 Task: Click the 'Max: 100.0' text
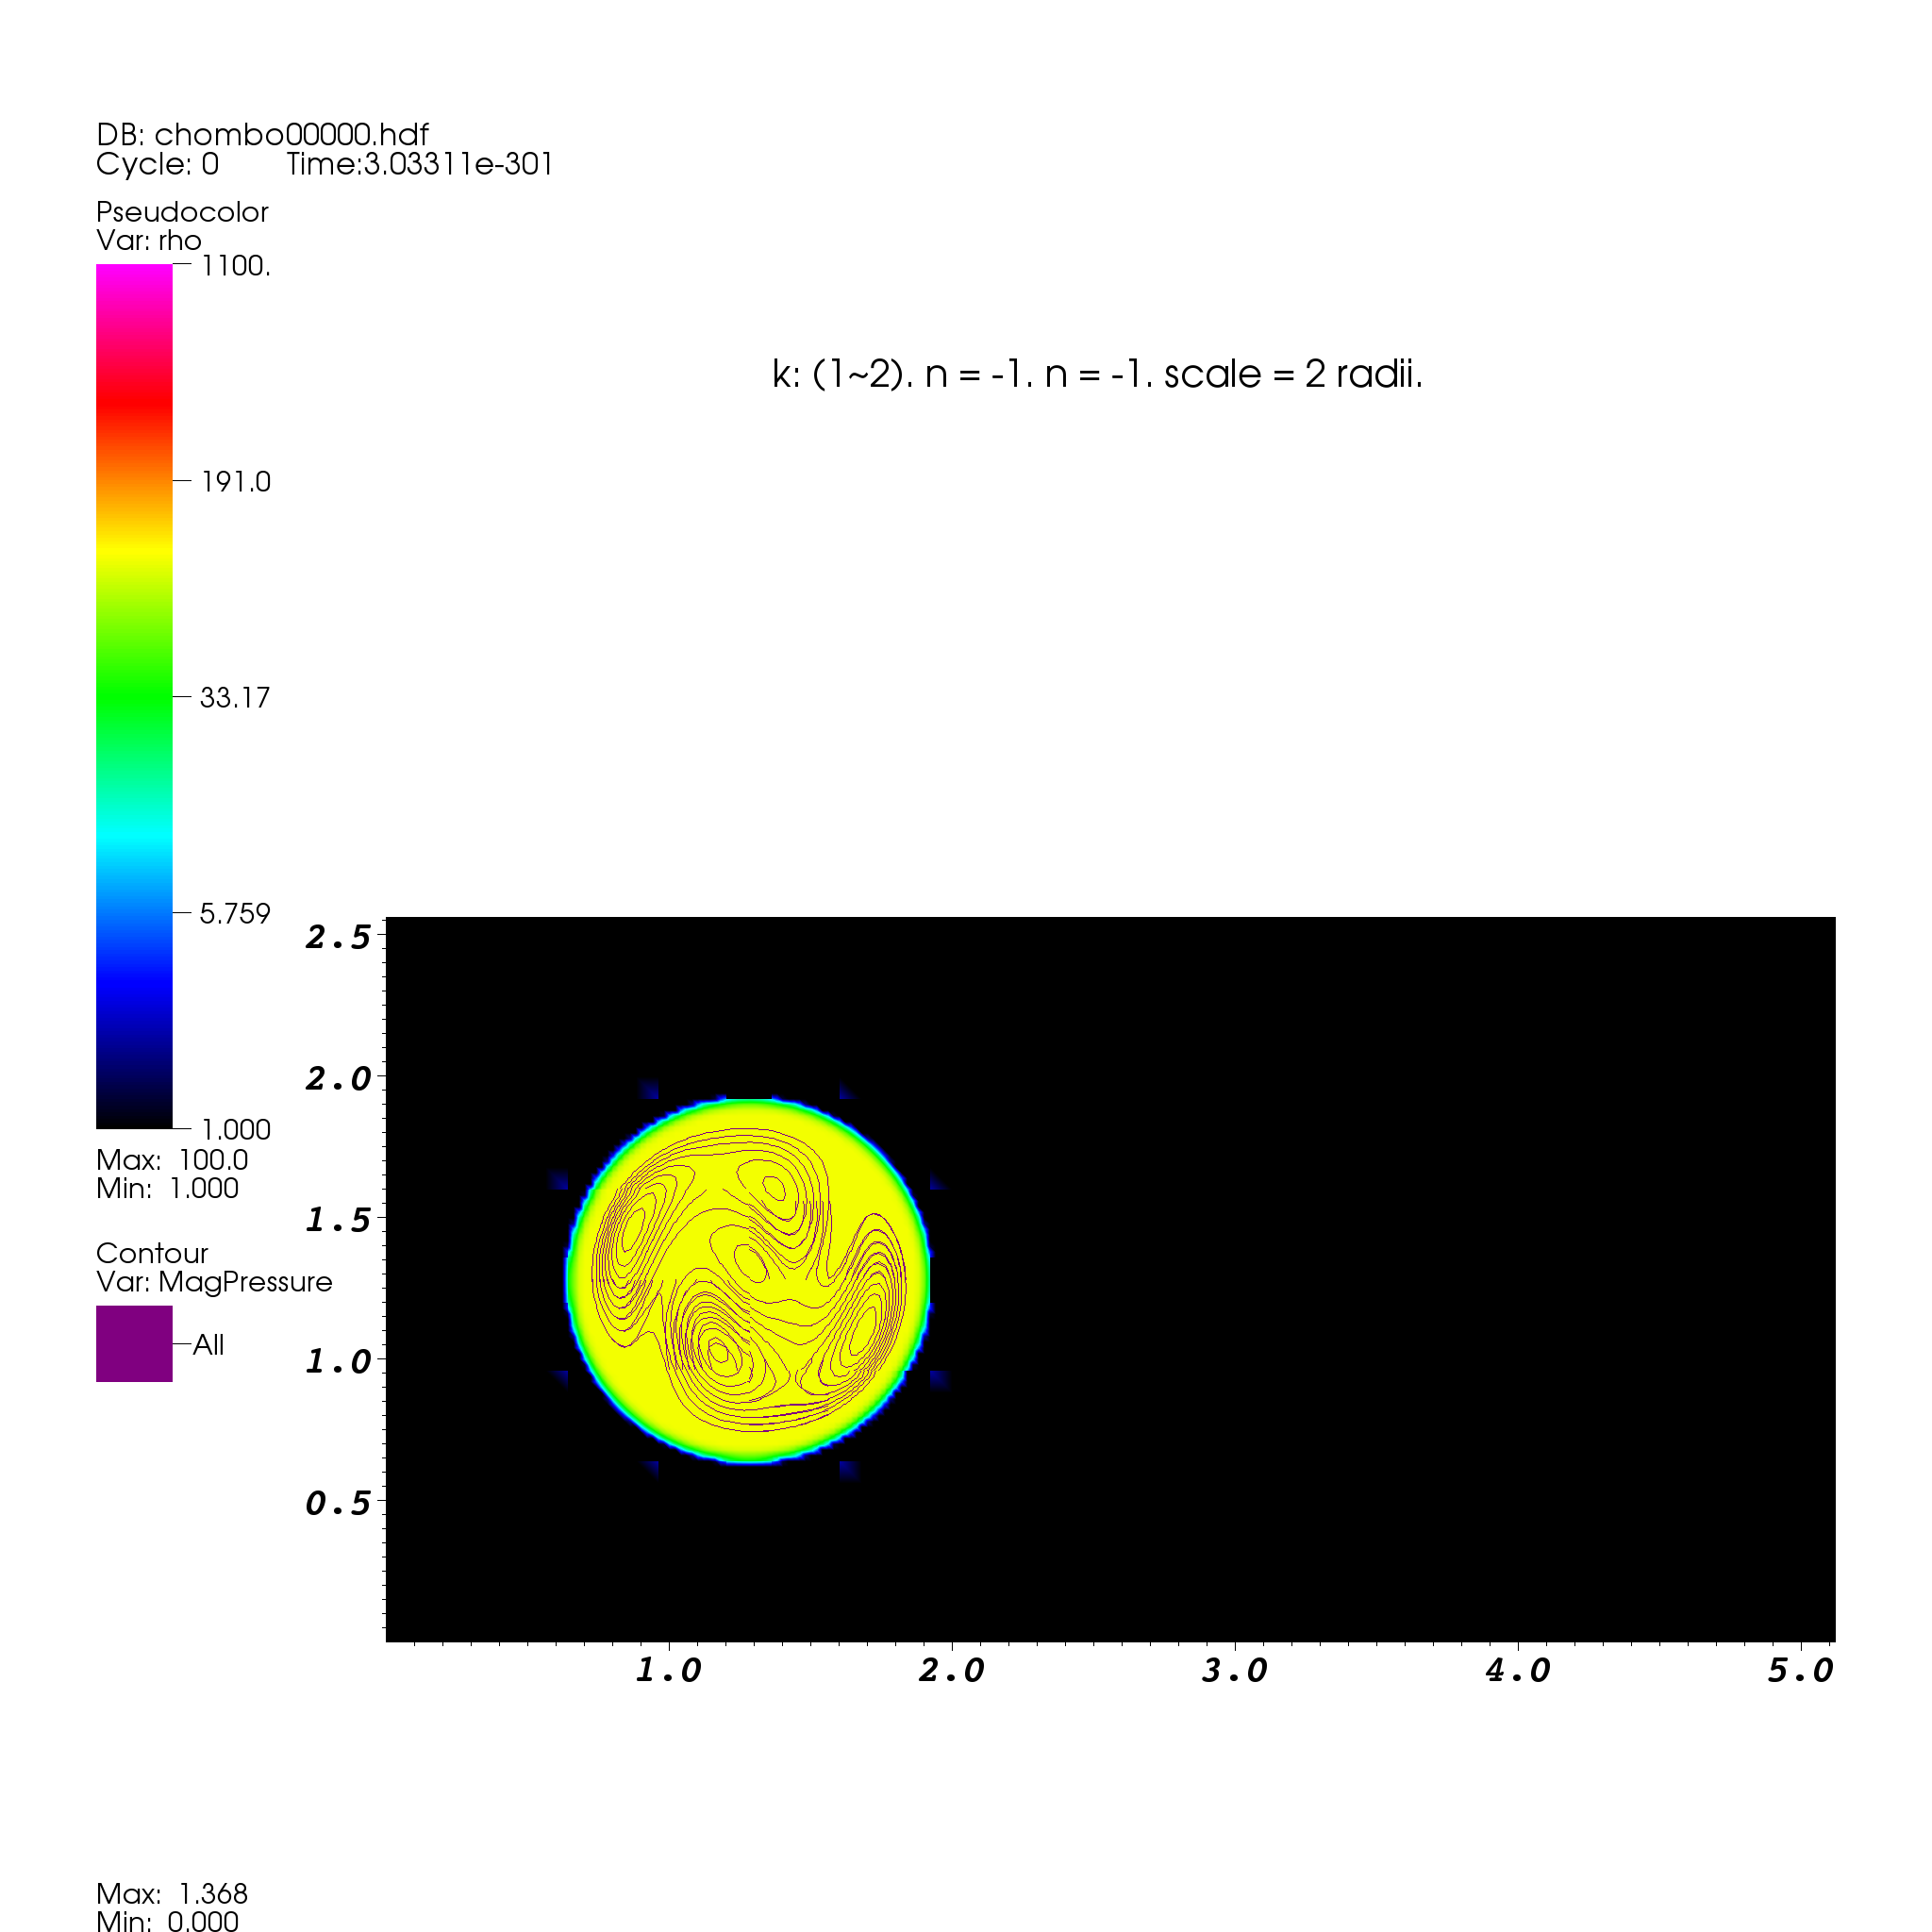[x=172, y=1160]
